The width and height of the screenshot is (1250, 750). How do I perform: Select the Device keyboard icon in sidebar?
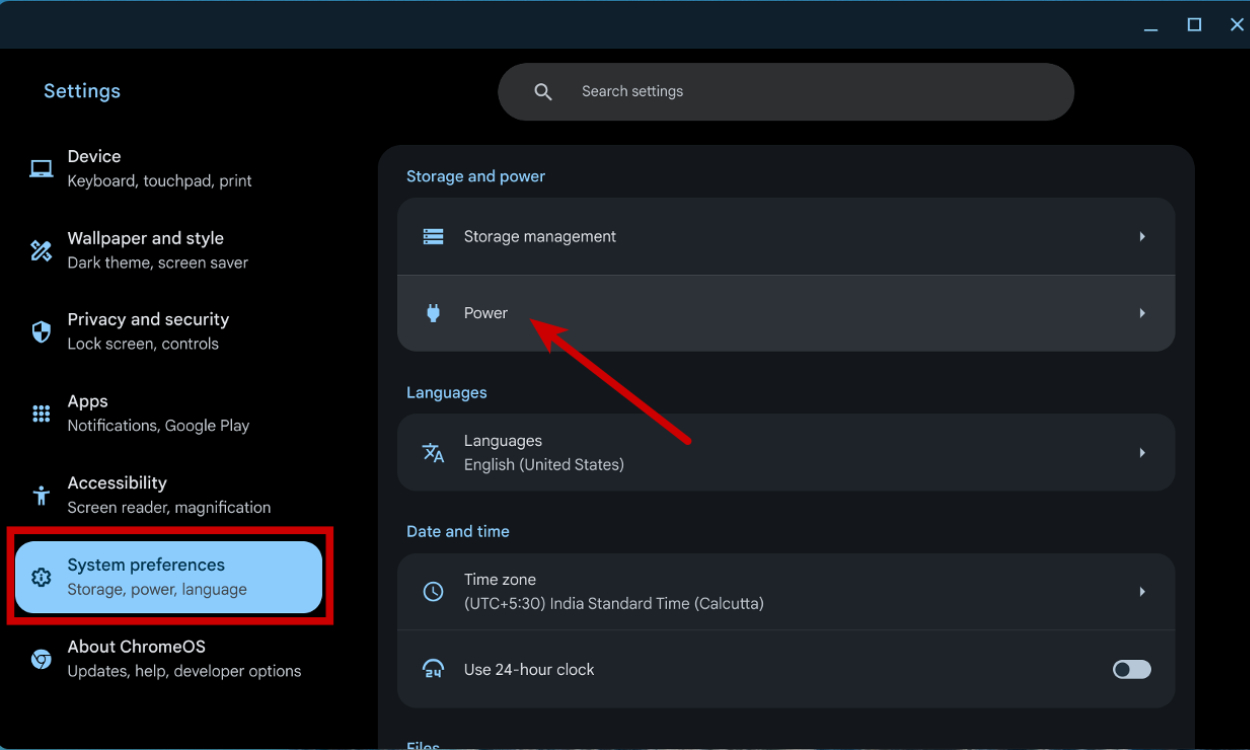click(41, 167)
